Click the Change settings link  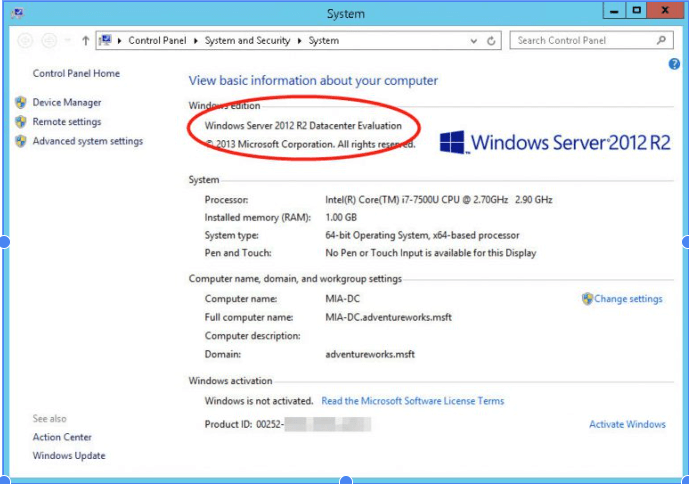628,299
